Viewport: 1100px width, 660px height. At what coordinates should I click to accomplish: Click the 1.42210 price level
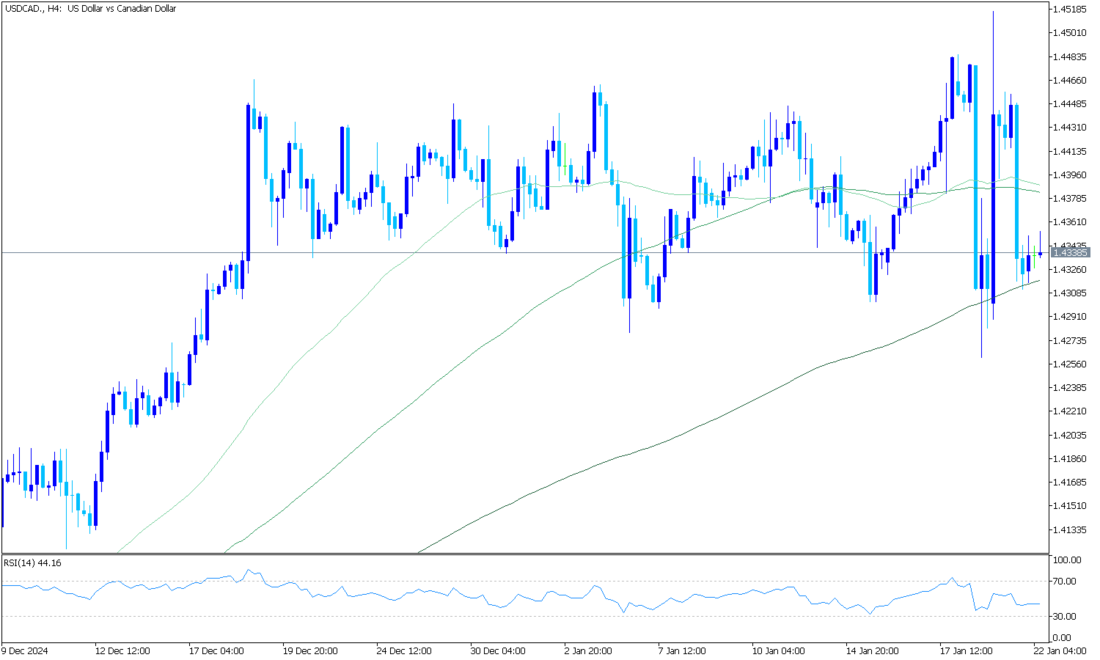(1070, 412)
